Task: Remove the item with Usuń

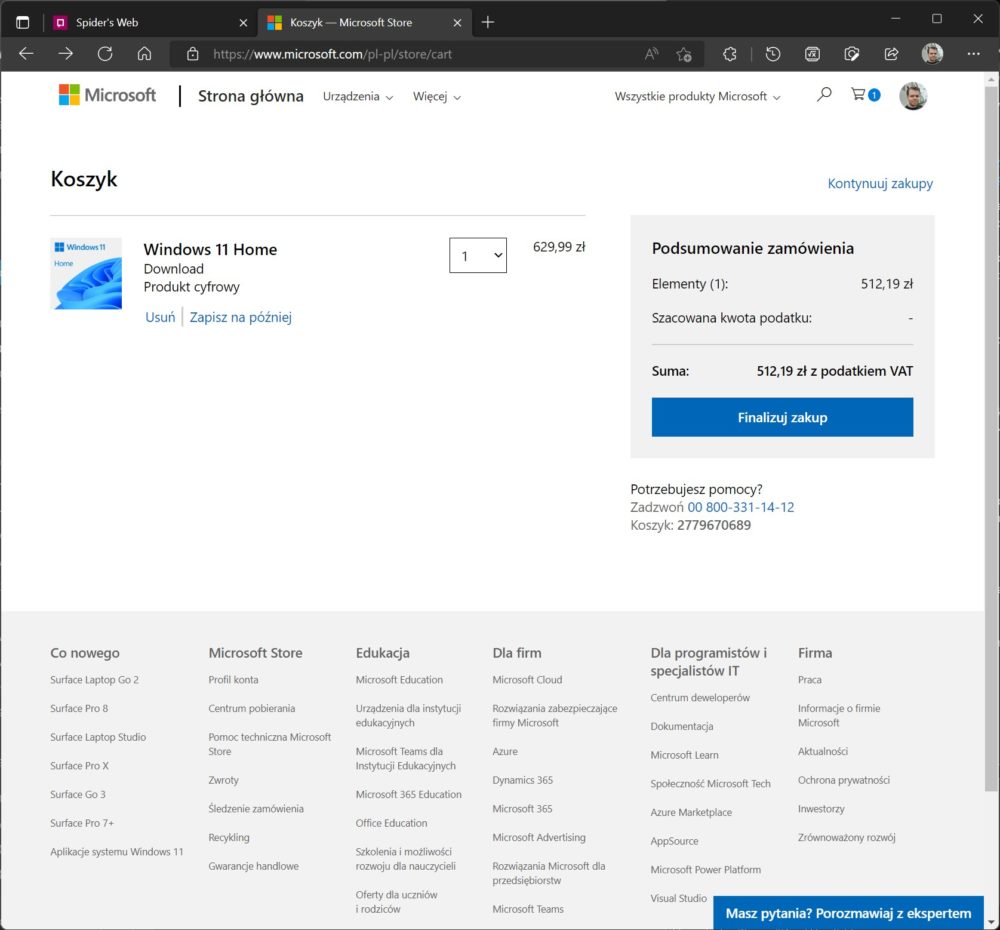Action: click(x=160, y=317)
